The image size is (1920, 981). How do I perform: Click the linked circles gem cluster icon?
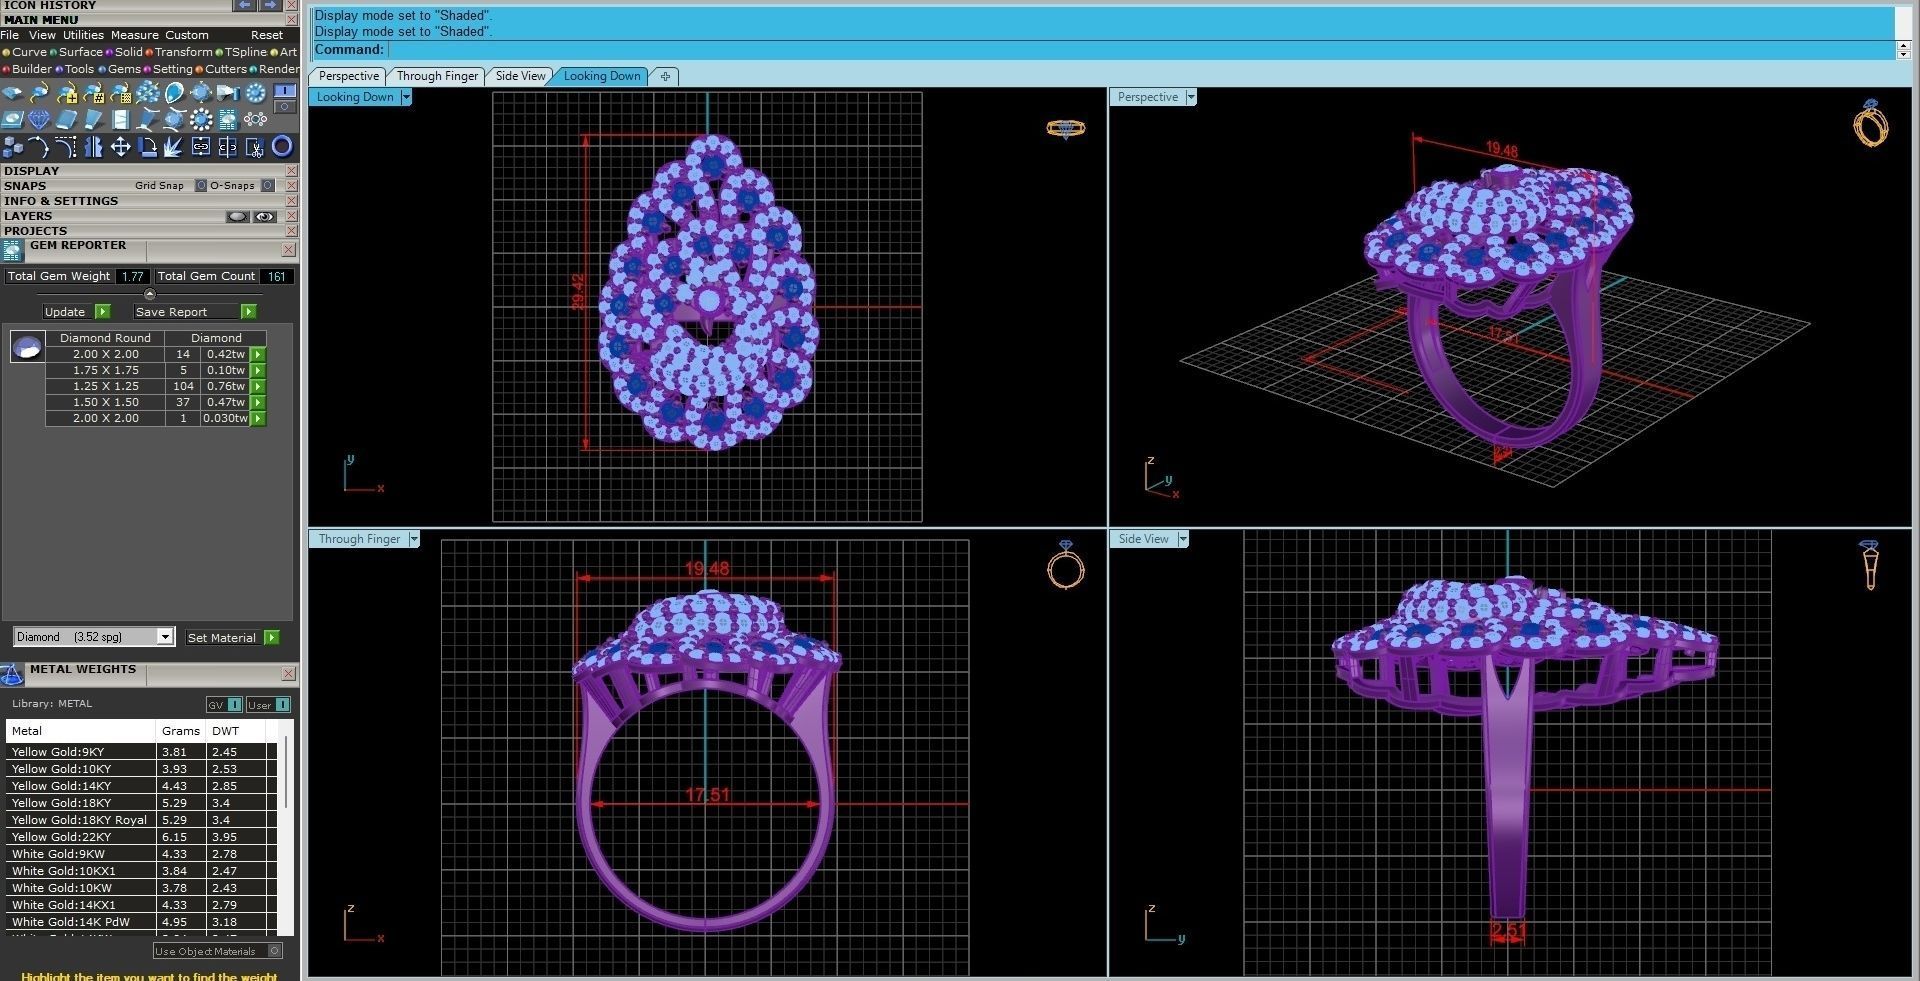(255, 119)
